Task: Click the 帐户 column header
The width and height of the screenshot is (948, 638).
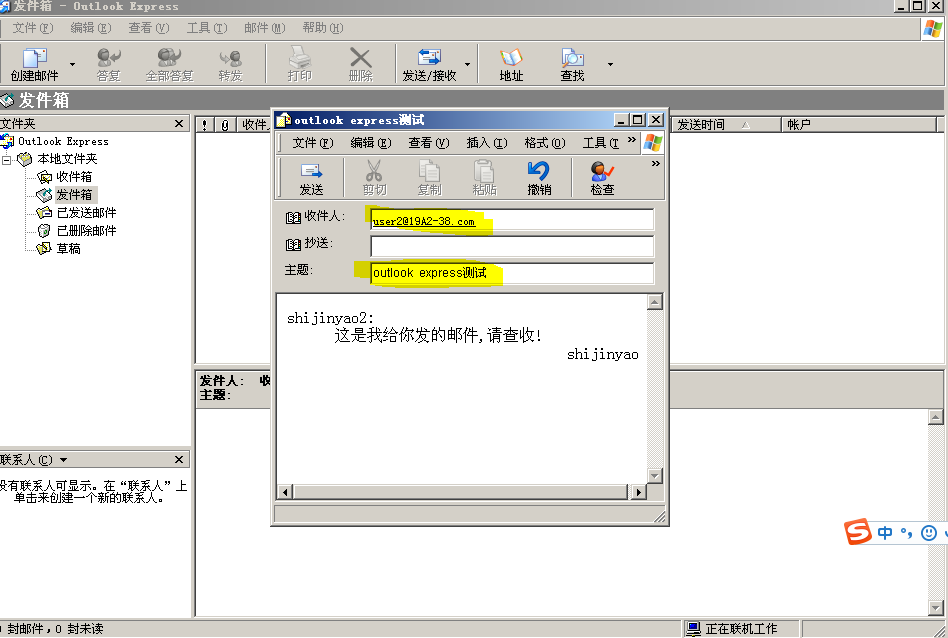Action: coord(859,125)
